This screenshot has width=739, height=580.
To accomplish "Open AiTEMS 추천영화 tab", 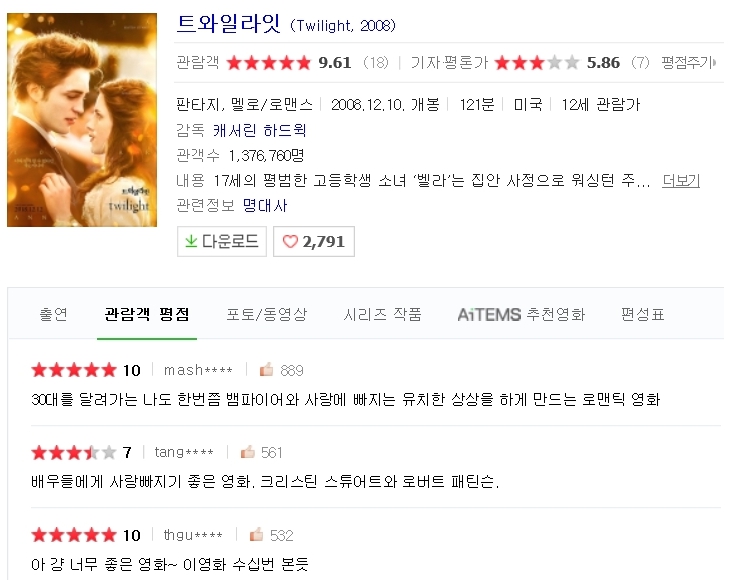I will coord(521,314).
